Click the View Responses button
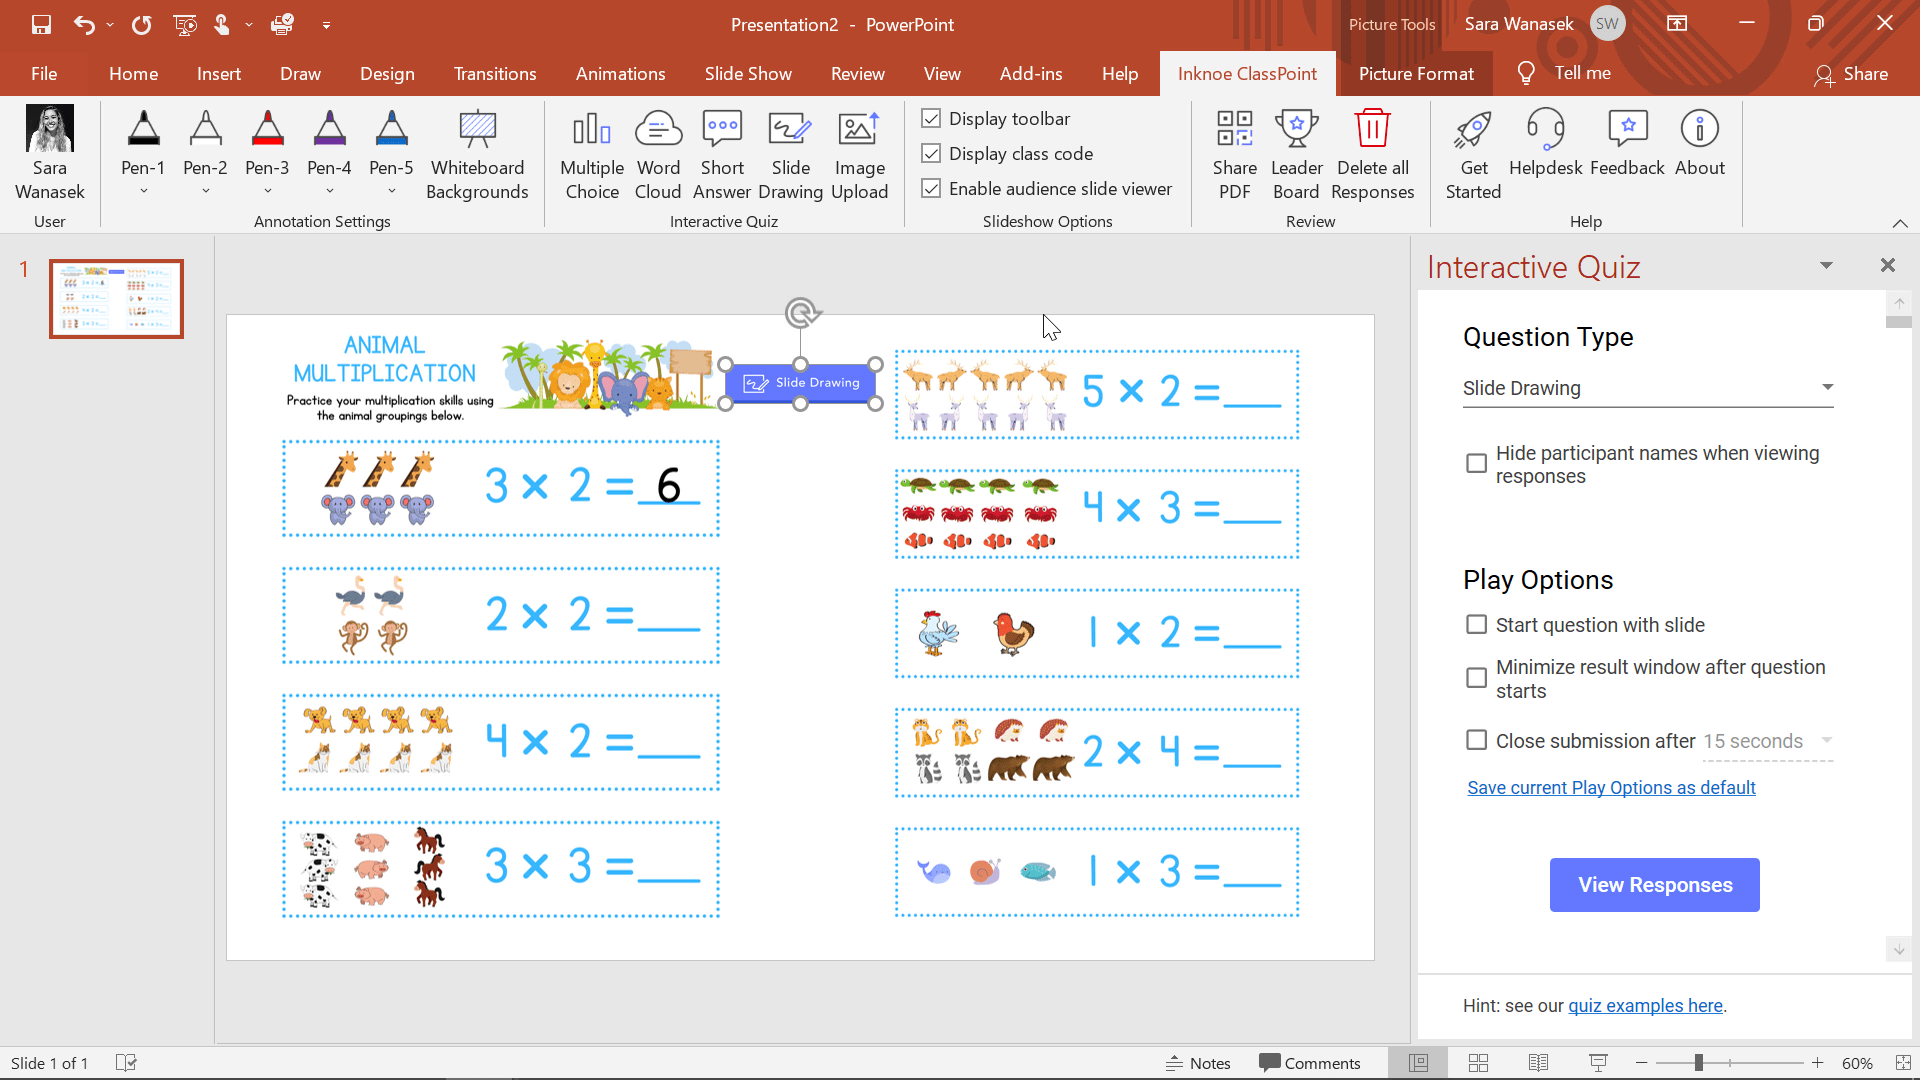The height and width of the screenshot is (1080, 1920). tap(1655, 885)
